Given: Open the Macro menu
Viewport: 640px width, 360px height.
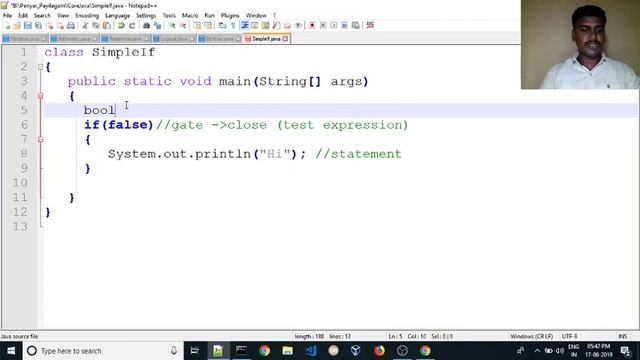Looking at the screenshot, I should (x=190, y=16).
